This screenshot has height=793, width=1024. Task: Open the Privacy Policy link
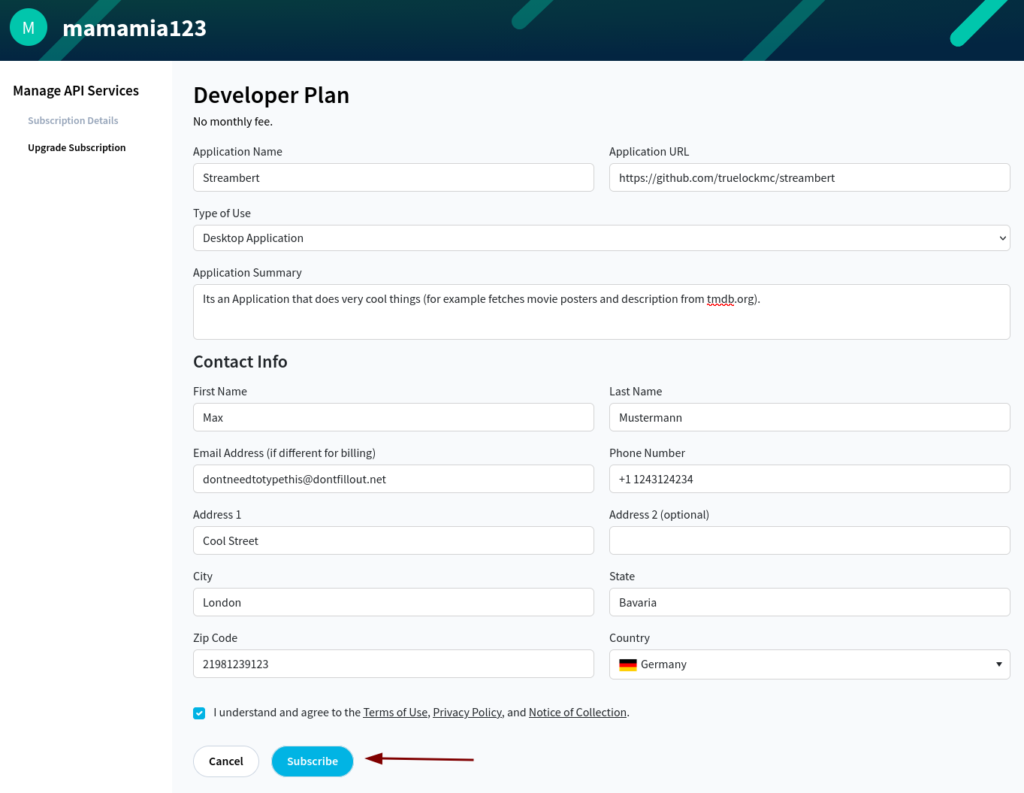click(x=467, y=712)
